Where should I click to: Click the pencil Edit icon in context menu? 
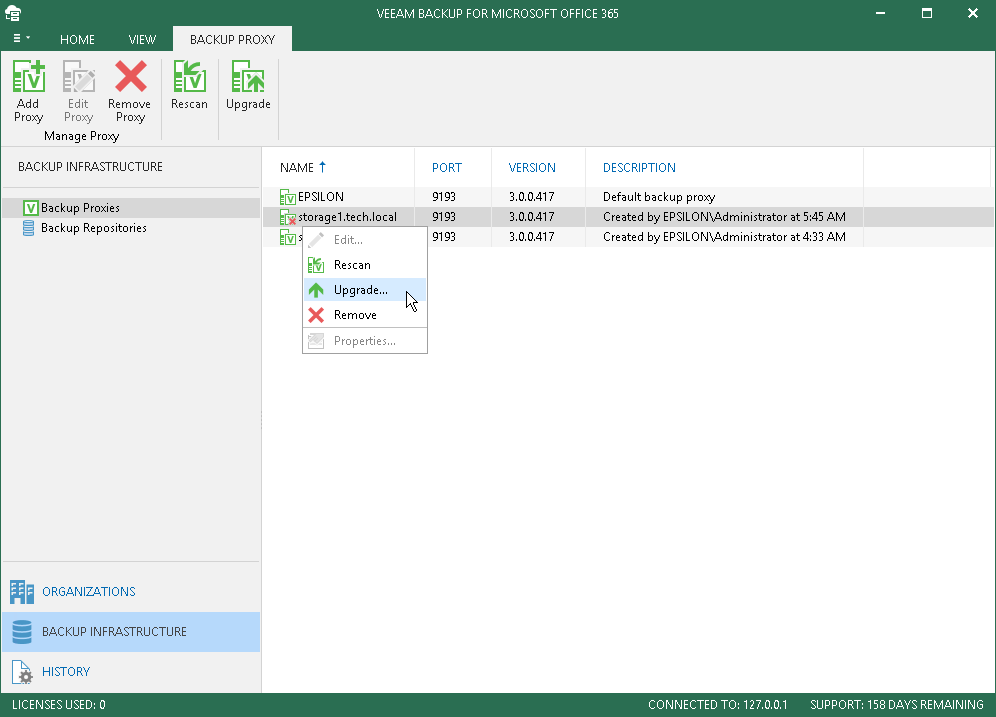[316, 239]
